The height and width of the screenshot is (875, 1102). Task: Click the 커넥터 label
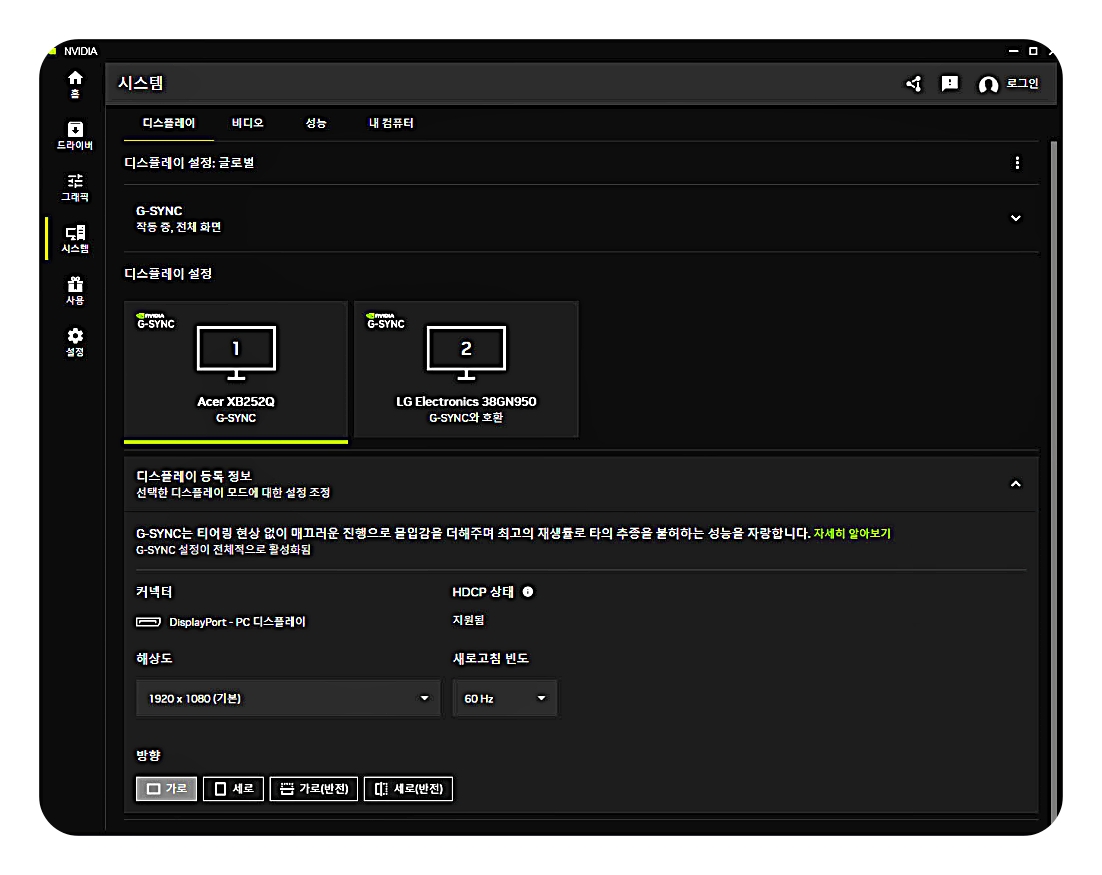tap(154, 592)
